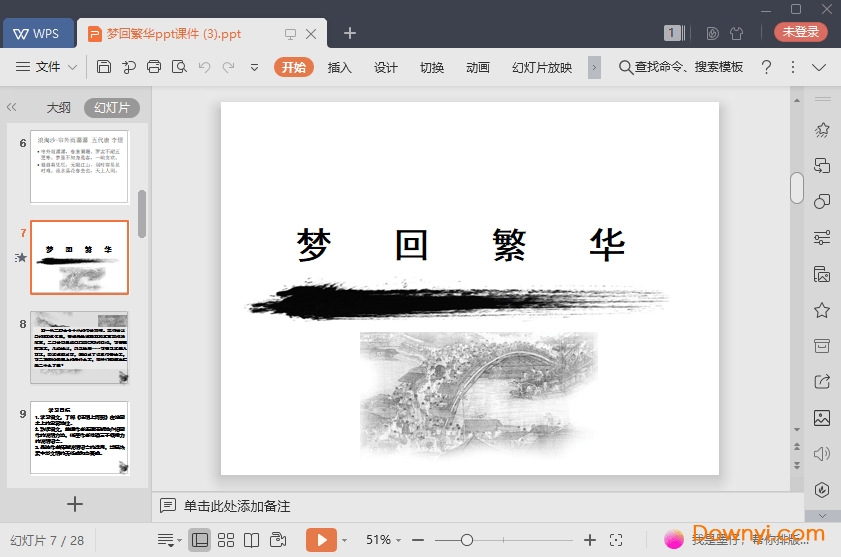Open the shapes icon in right sidebar
841x557 pixels.
[x=822, y=201]
